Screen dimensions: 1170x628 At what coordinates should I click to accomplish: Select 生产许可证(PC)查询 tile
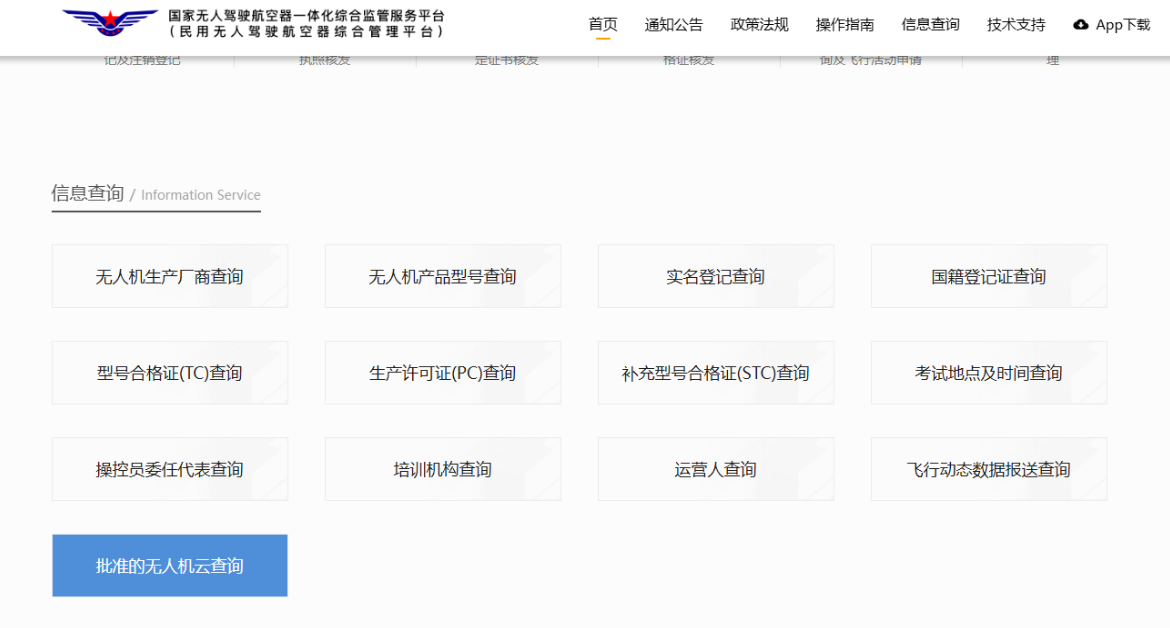click(442, 373)
